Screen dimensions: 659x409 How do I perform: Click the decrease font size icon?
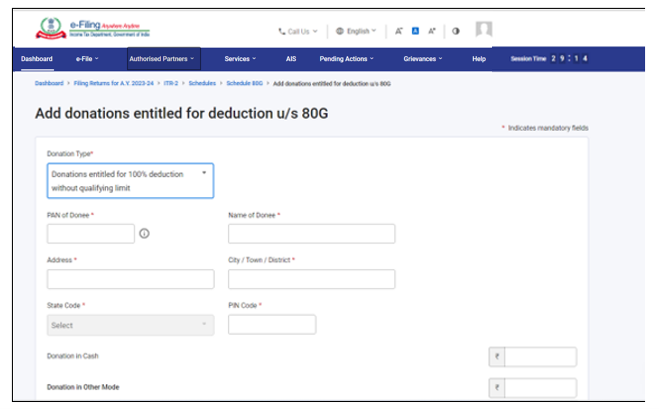tap(398, 31)
